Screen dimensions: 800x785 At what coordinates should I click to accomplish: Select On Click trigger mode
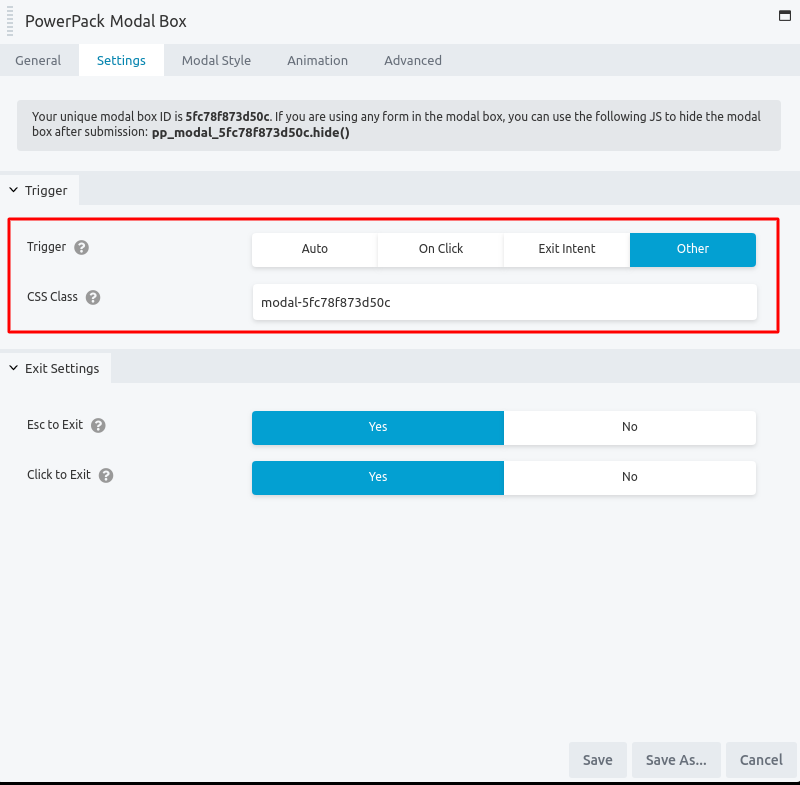pyautogui.click(x=440, y=249)
